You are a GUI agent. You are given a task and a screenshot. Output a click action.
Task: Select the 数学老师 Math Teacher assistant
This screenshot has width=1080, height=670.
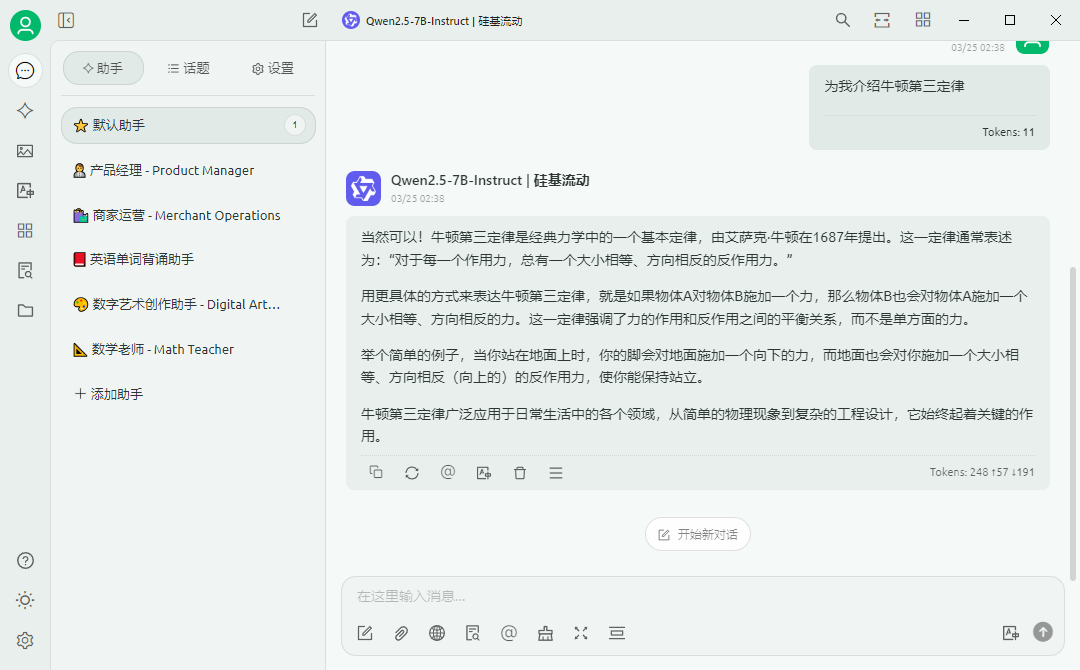pos(160,349)
